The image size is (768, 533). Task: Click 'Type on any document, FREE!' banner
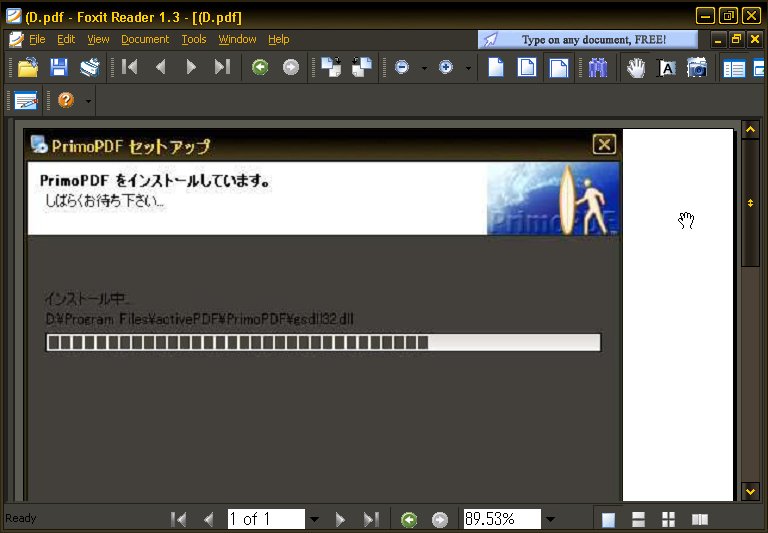(x=588, y=40)
